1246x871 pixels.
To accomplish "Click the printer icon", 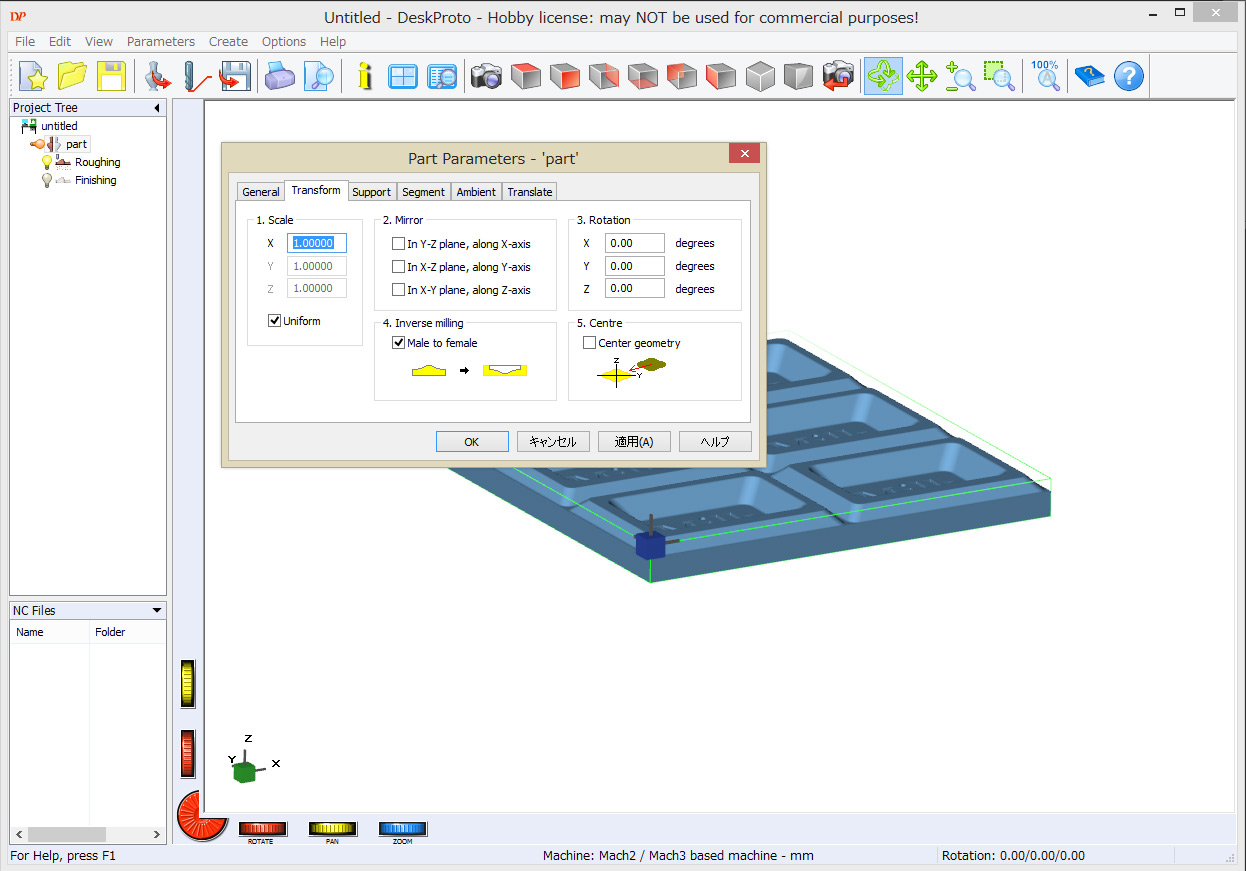I will coord(280,76).
